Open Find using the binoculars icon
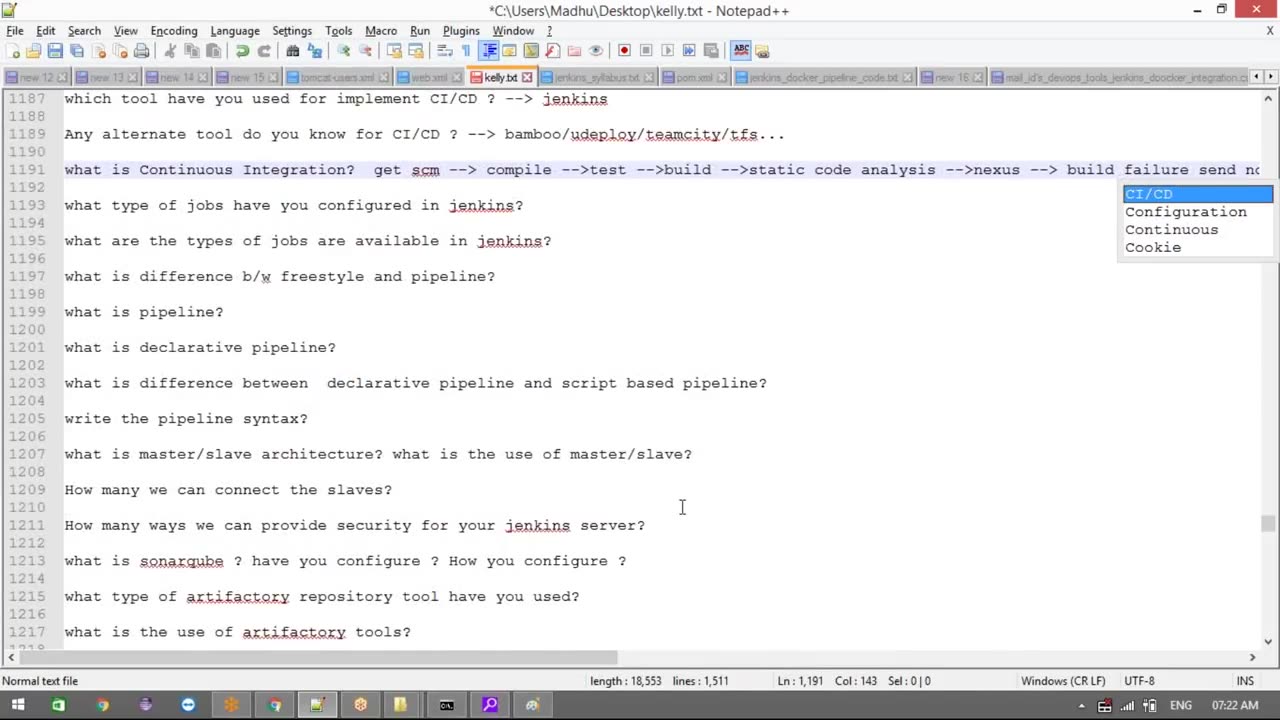The height and width of the screenshot is (720, 1280). pyautogui.click(x=293, y=51)
